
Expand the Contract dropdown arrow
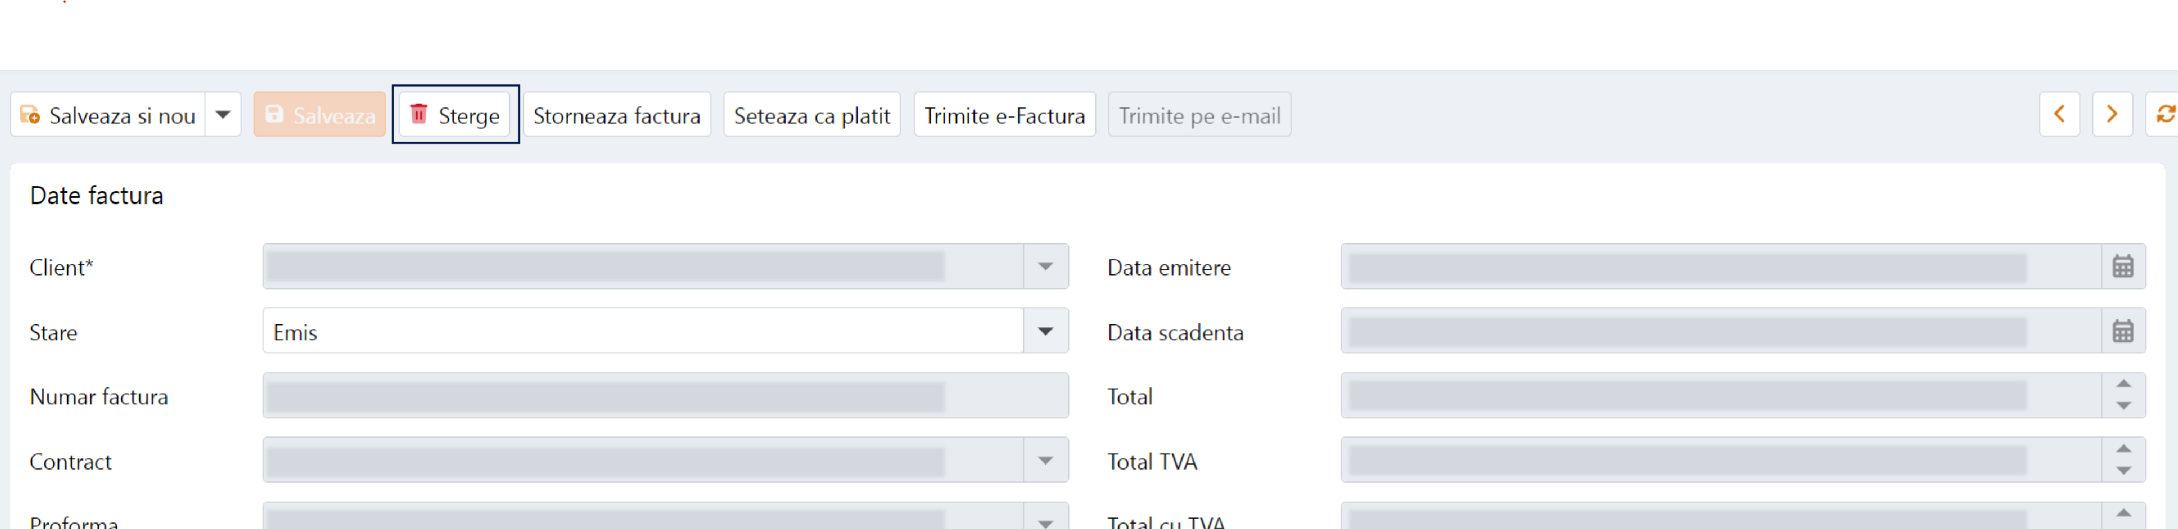pyautogui.click(x=1045, y=461)
